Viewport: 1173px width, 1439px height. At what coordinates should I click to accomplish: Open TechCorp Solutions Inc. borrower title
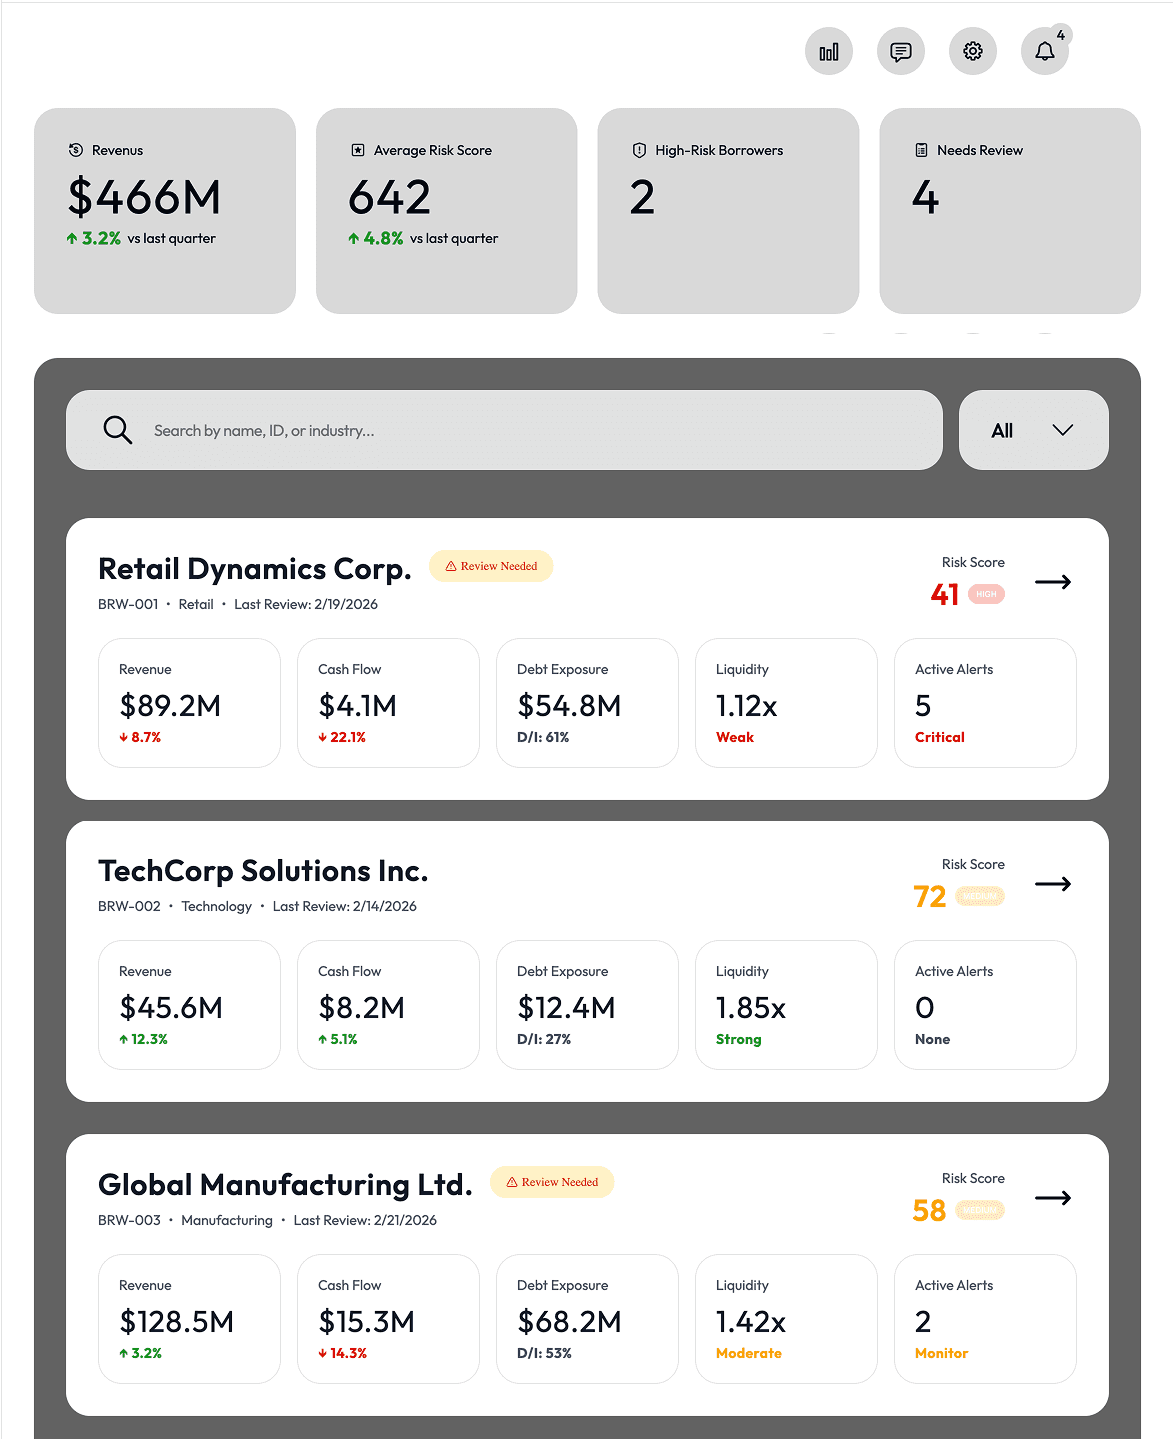point(263,871)
